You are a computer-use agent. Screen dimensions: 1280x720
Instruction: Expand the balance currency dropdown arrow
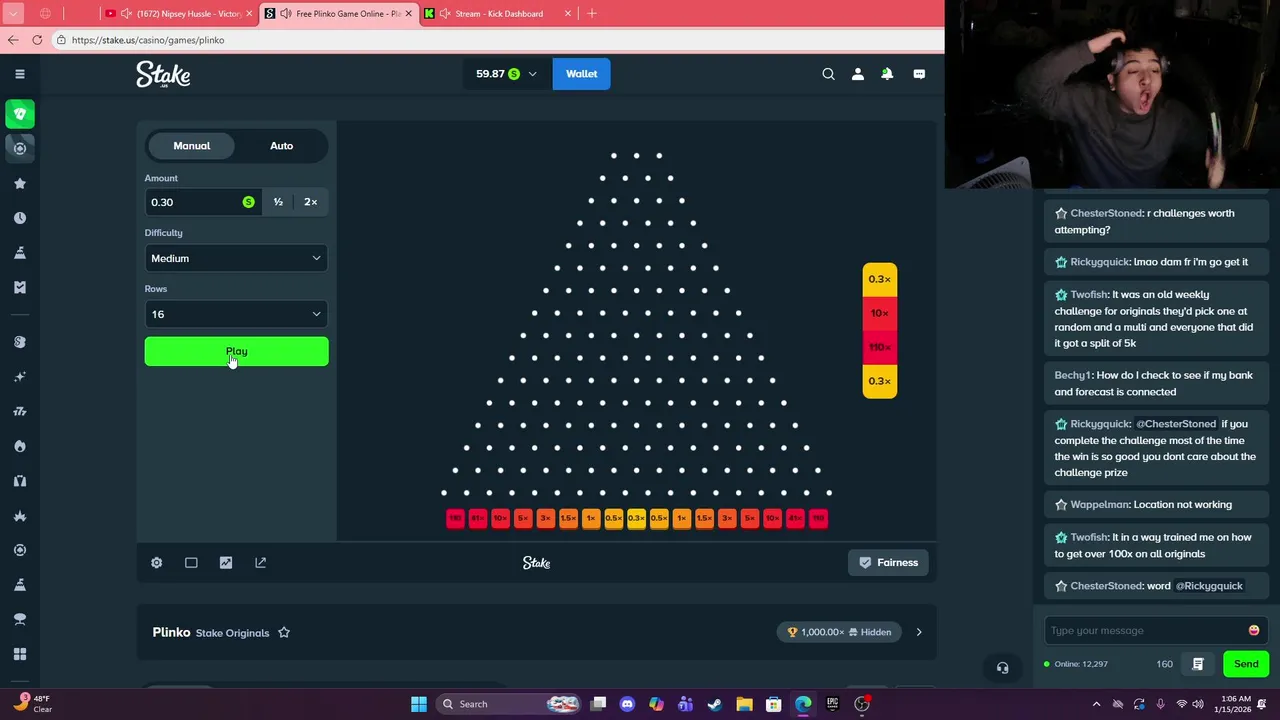[532, 74]
